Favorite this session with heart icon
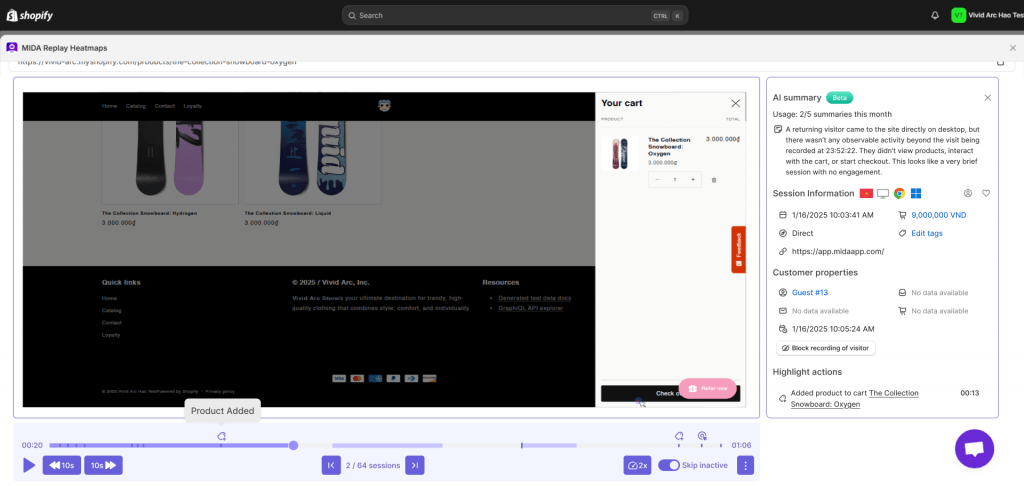This screenshot has height=486, width=1024. point(986,193)
